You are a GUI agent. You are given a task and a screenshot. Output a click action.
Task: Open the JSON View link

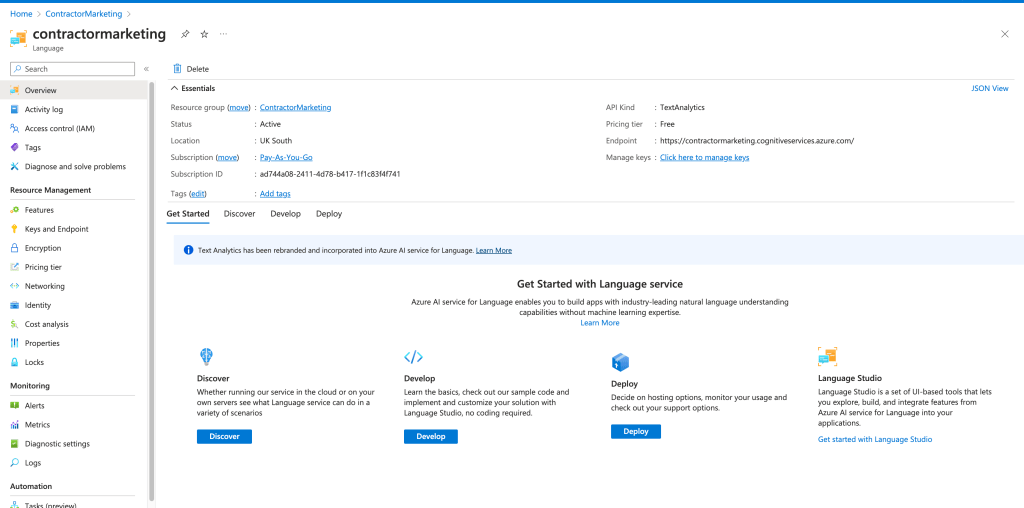[x=989, y=88]
